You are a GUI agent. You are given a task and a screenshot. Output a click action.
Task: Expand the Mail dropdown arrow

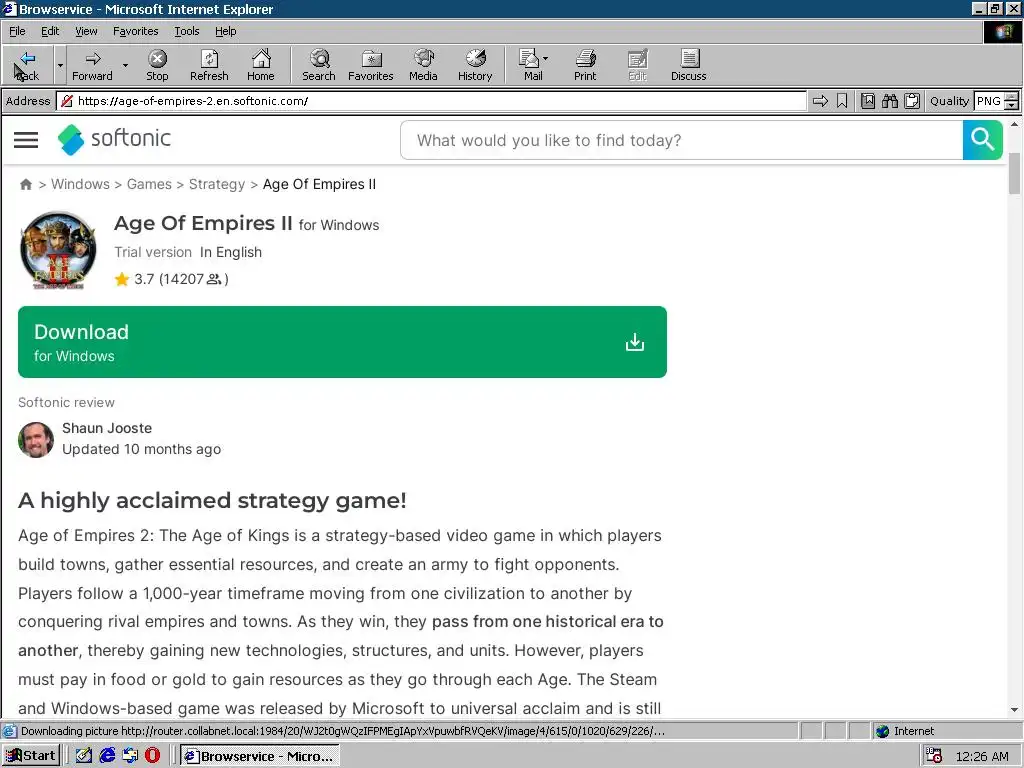546,59
